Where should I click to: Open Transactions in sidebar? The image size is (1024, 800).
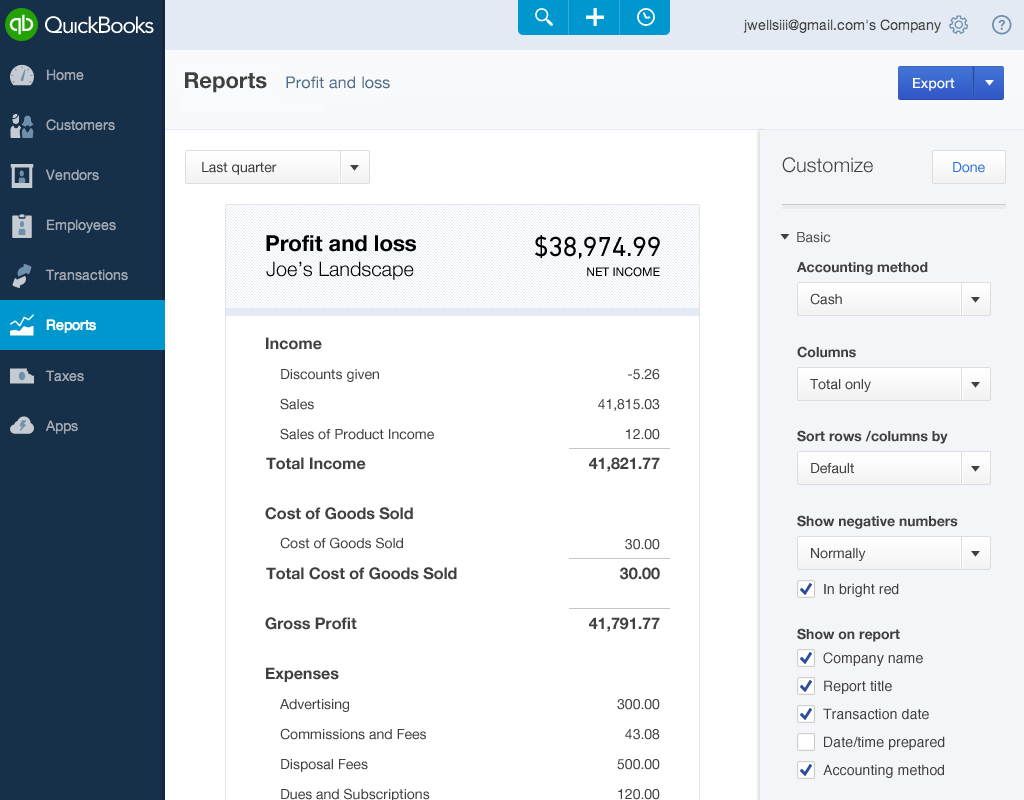[86, 275]
